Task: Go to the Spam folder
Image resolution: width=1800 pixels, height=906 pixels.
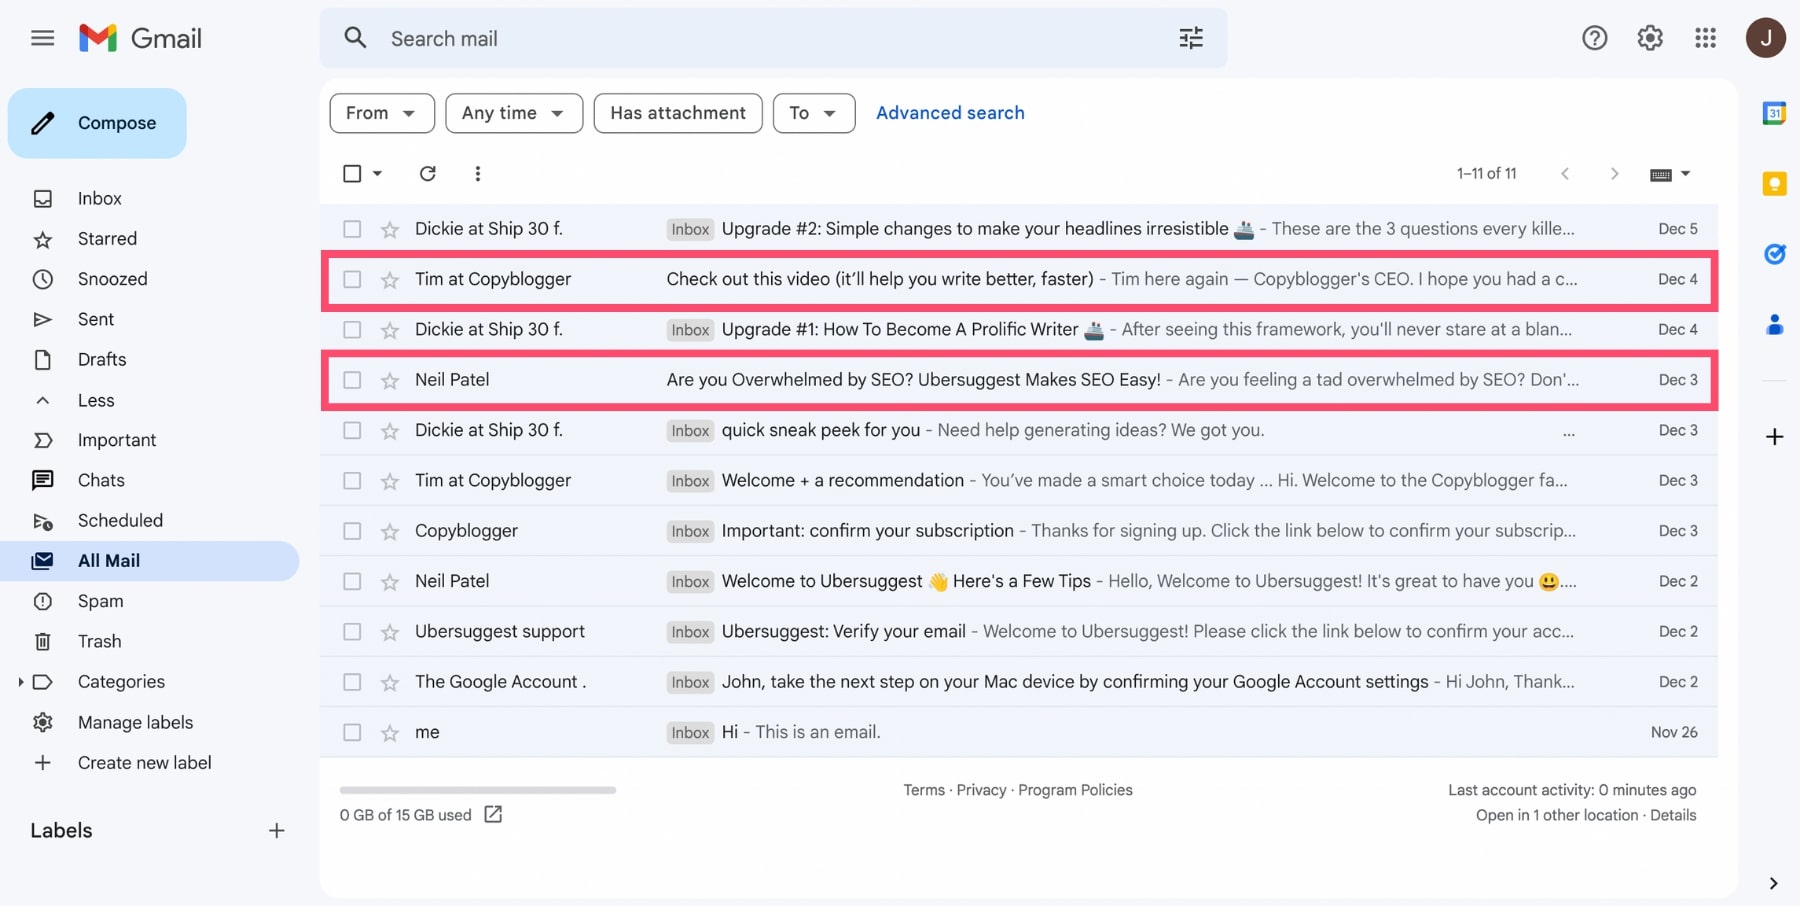Action: (100, 601)
